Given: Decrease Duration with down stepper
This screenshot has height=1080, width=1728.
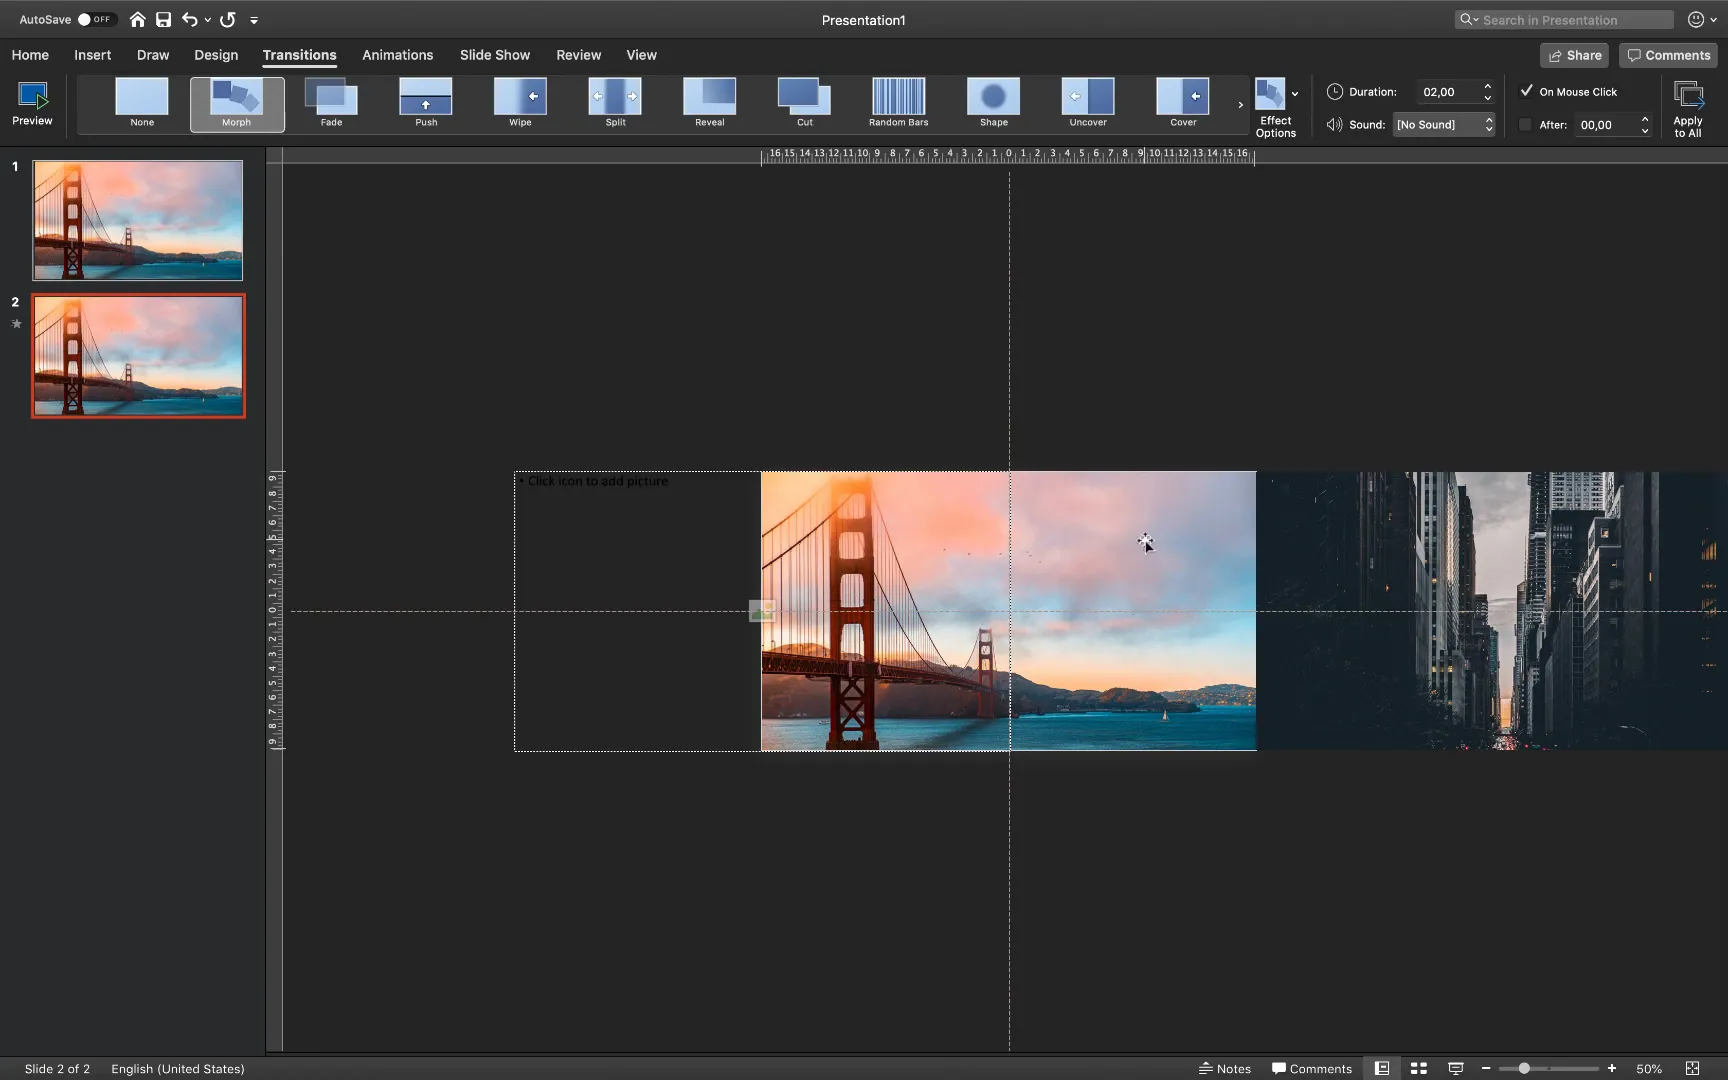Looking at the screenshot, I should (x=1488, y=97).
